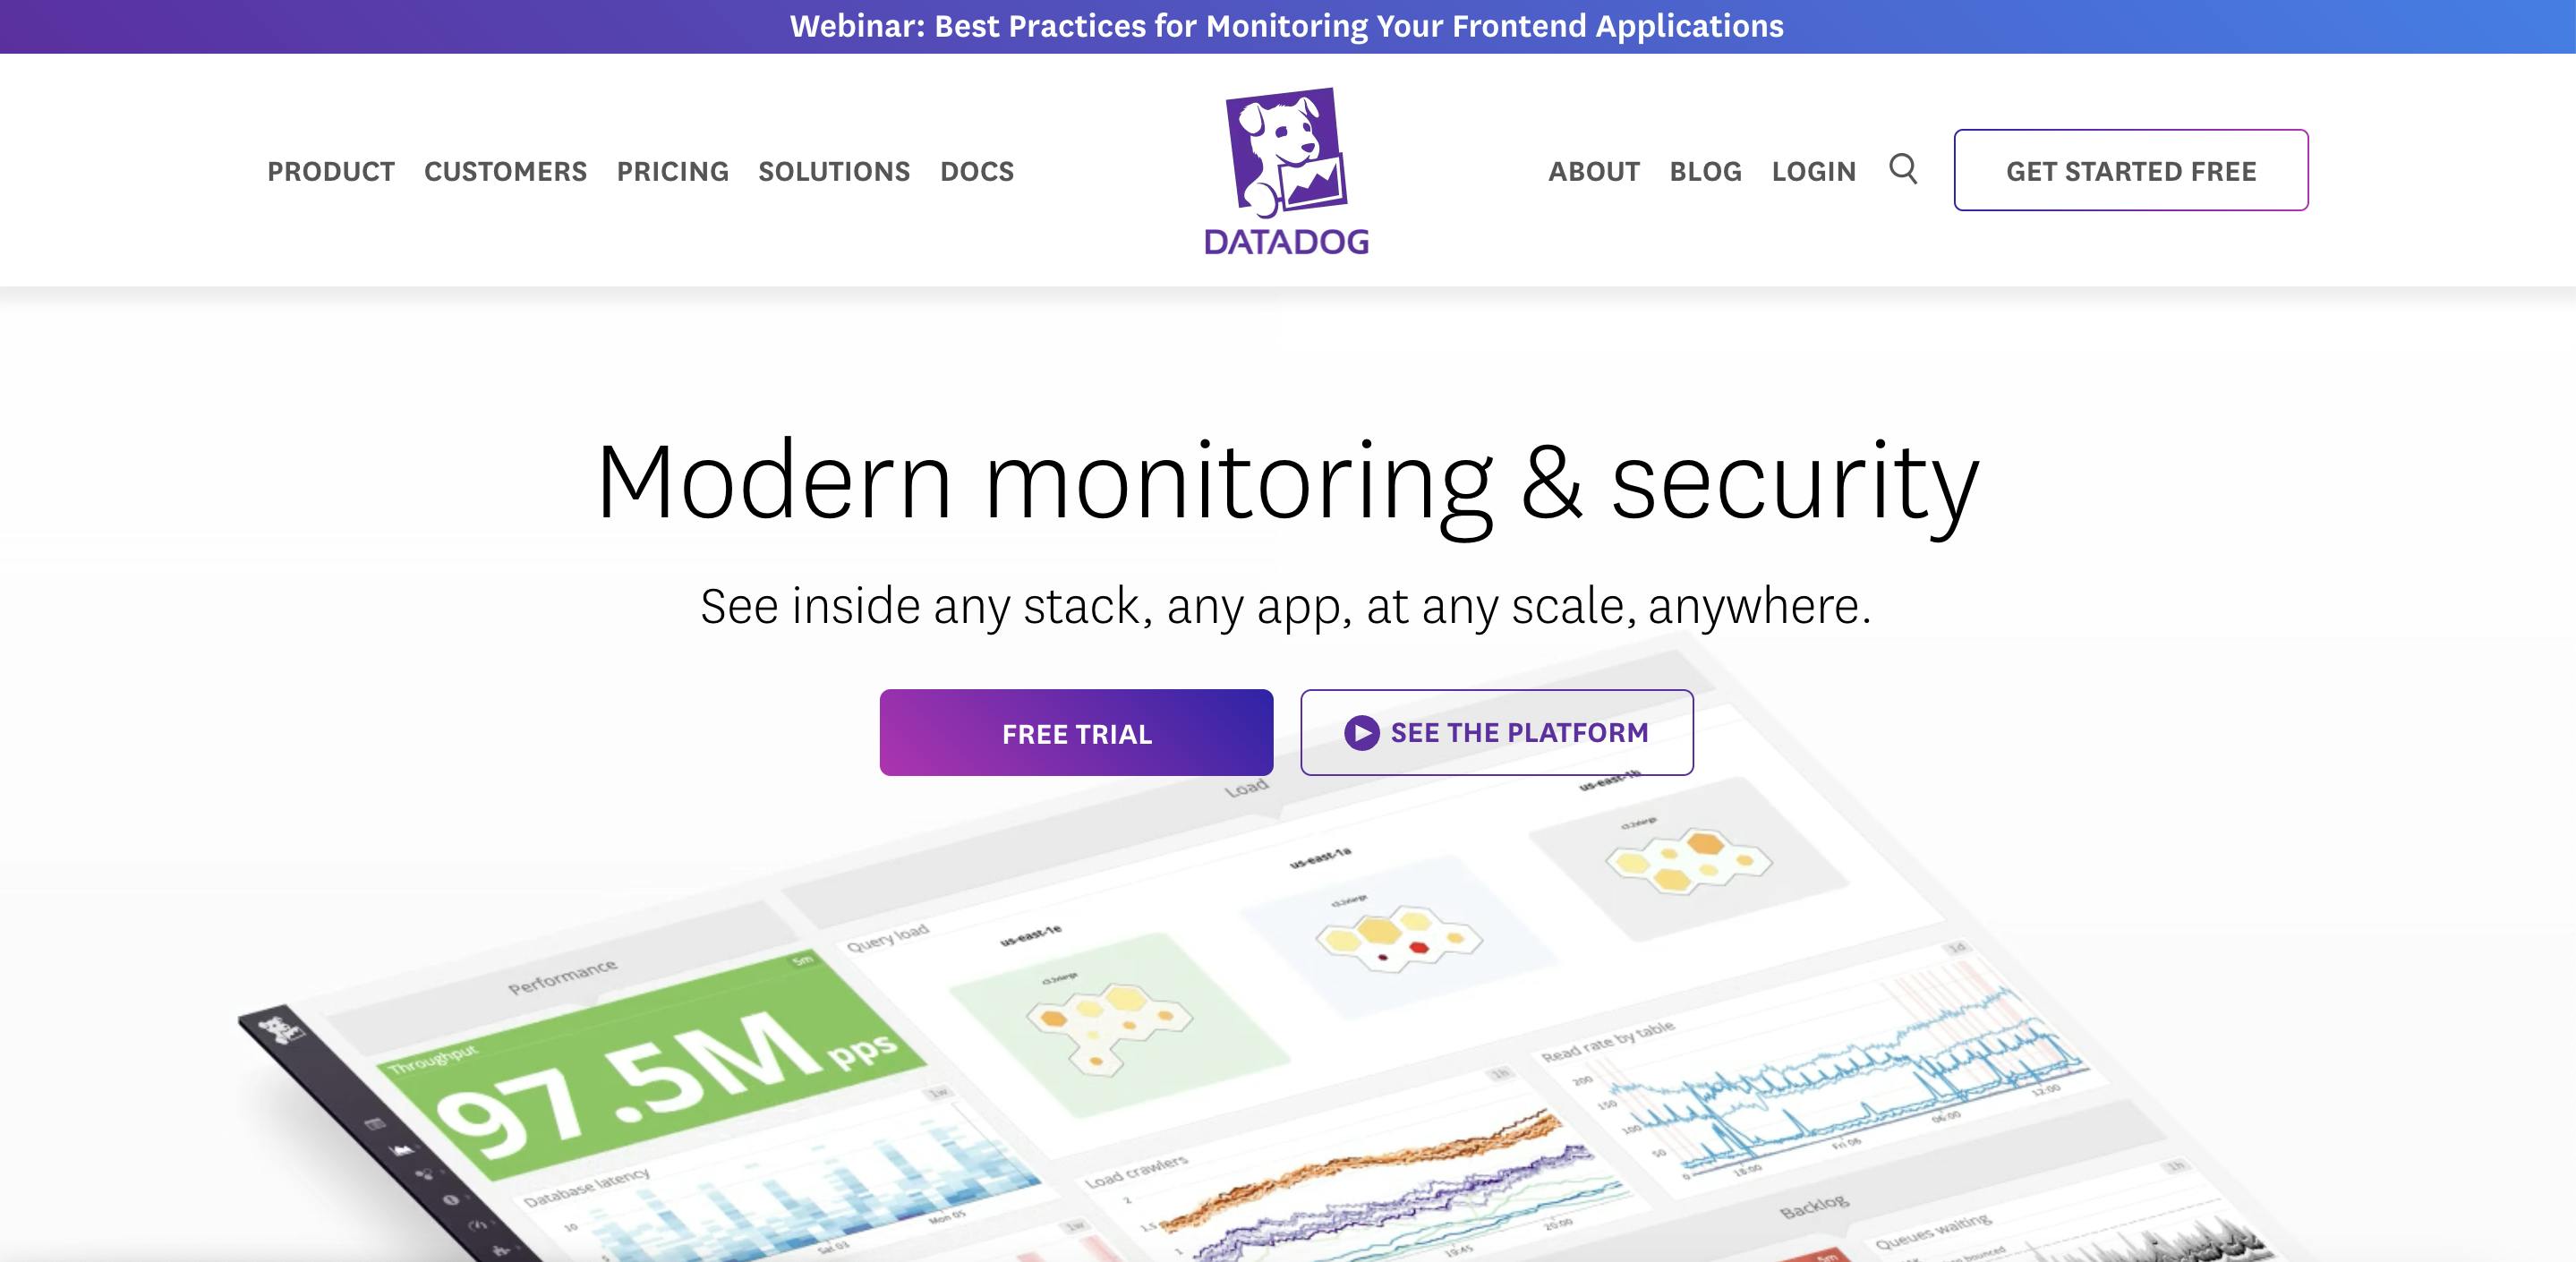This screenshot has width=2576, height=1262.
Task: Click the webinar announcement banner
Action: [1288, 25]
